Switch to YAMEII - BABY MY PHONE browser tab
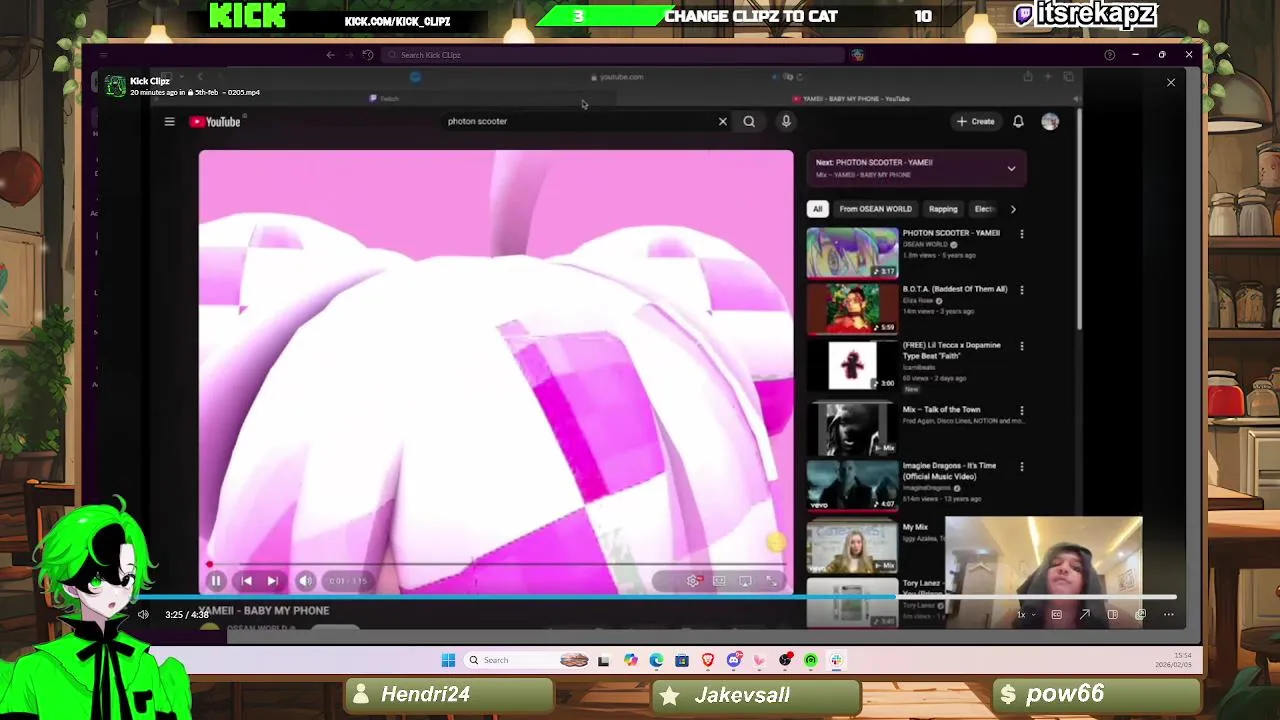This screenshot has width=1280, height=720. [850, 98]
